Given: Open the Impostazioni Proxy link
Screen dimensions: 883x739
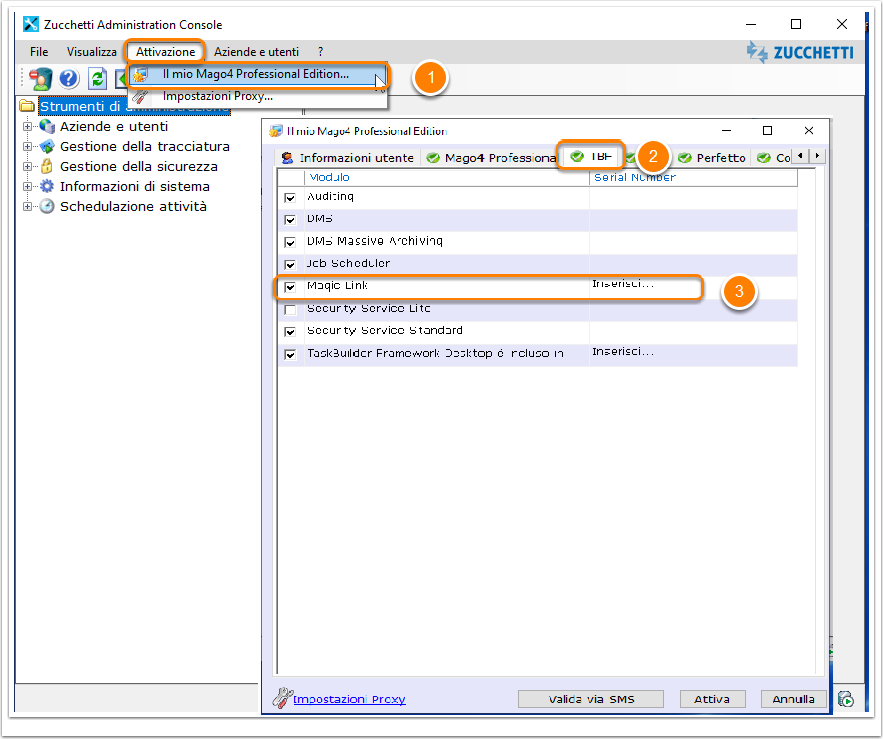Looking at the screenshot, I should [x=349, y=699].
